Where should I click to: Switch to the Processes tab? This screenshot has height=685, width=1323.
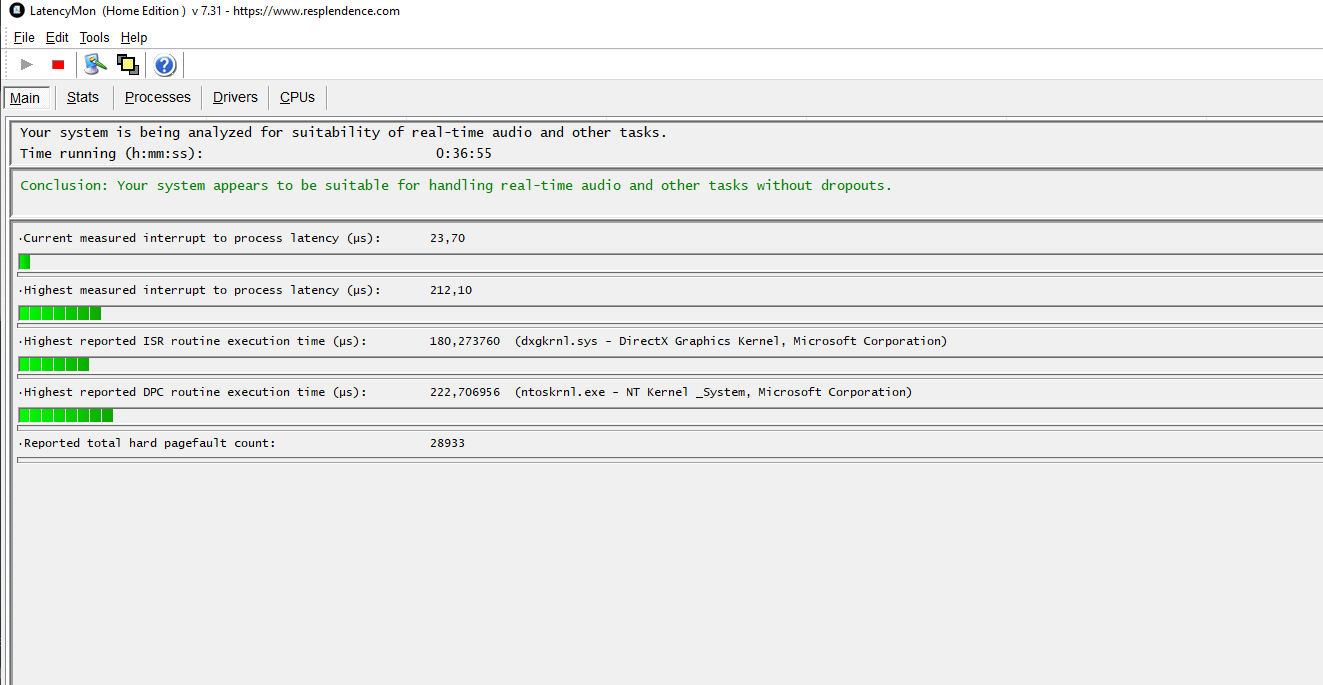tap(158, 97)
